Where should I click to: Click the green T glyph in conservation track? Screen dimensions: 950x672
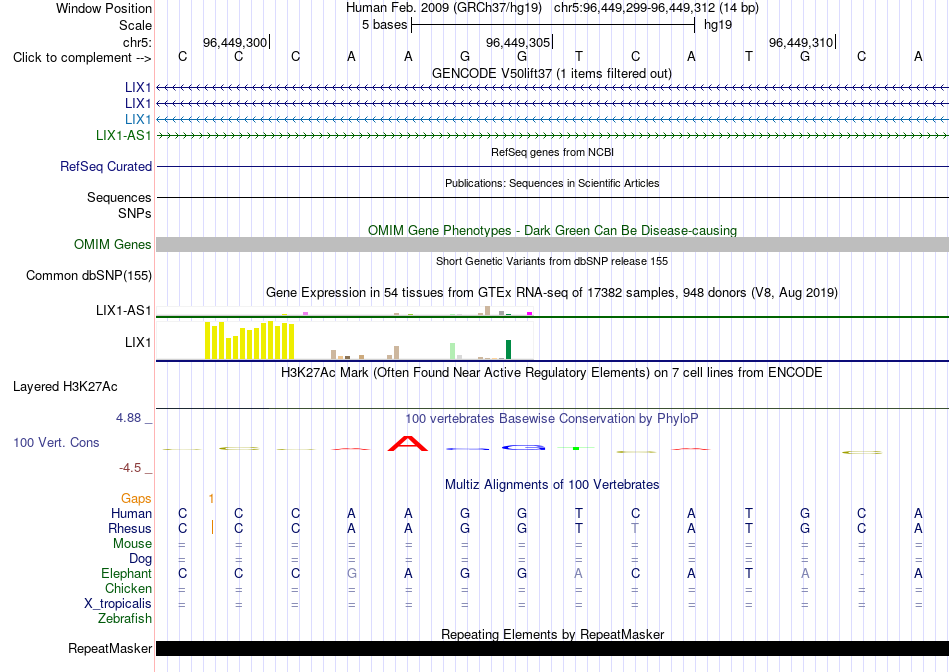click(576, 448)
